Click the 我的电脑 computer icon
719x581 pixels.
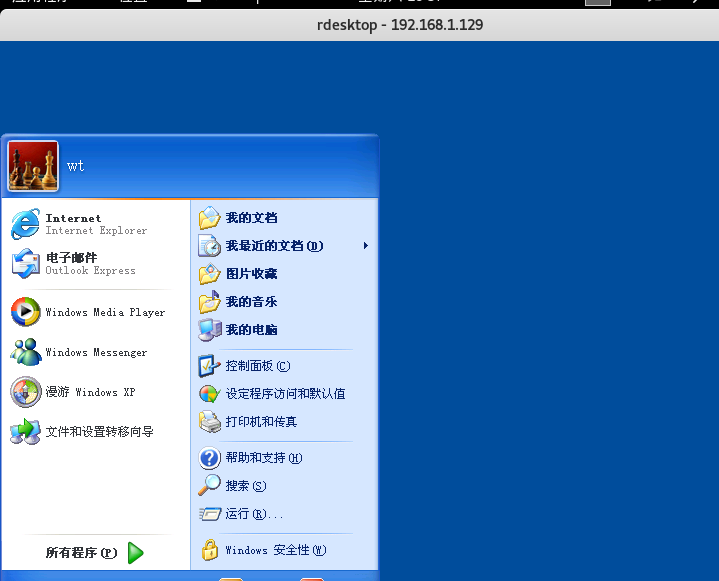tap(210, 330)
